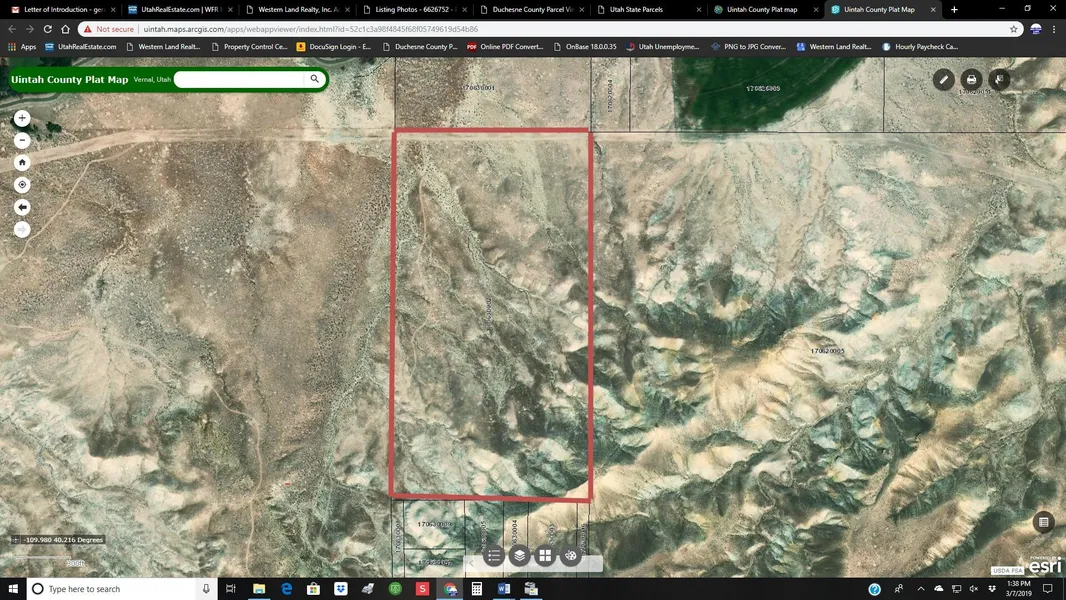The height and width of the screenshot is (600, 1066).
Task: Go back to previous map extent
Action: [22, 207]
